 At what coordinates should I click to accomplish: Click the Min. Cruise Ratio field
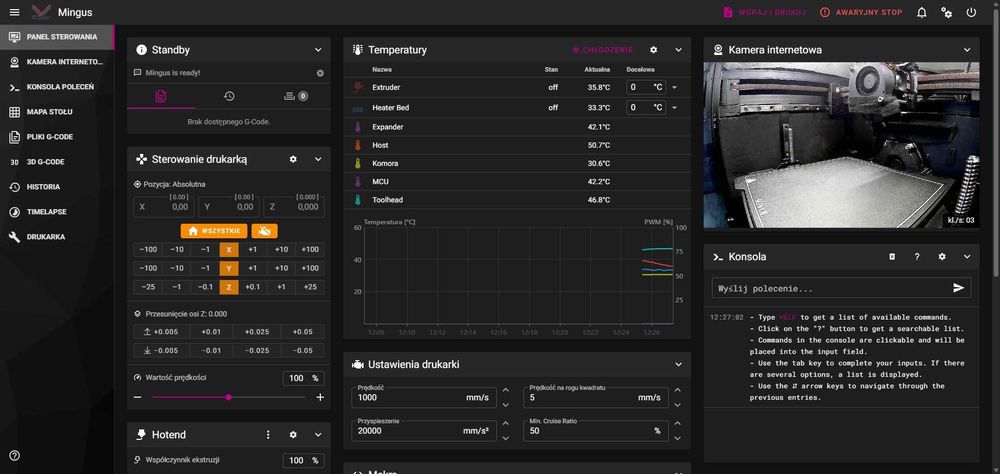(596, 431)
